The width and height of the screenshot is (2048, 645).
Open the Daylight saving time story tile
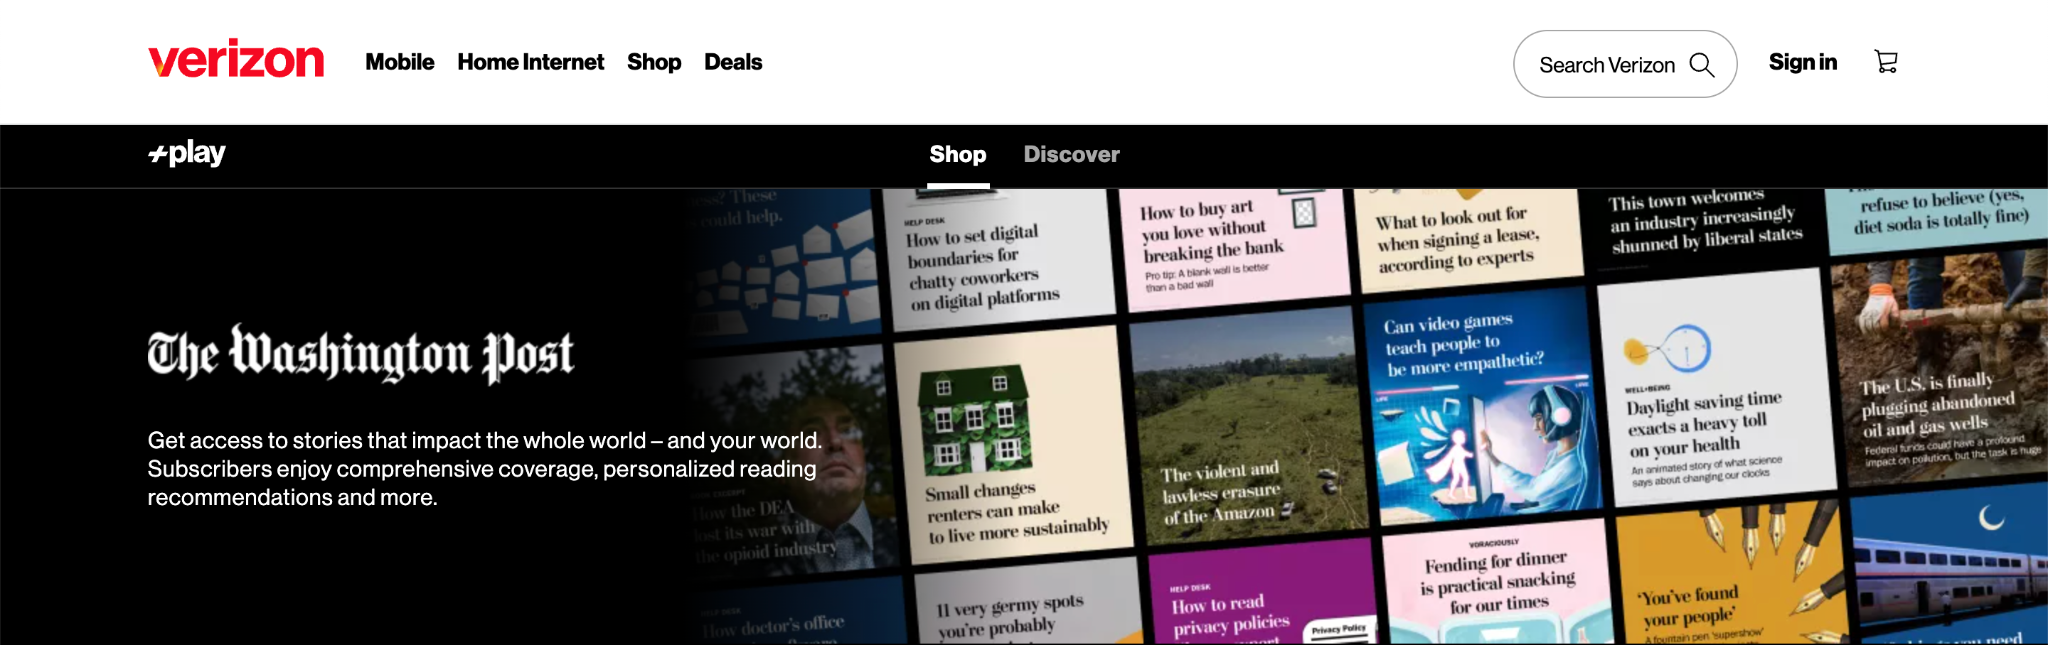click(1717, 387)
